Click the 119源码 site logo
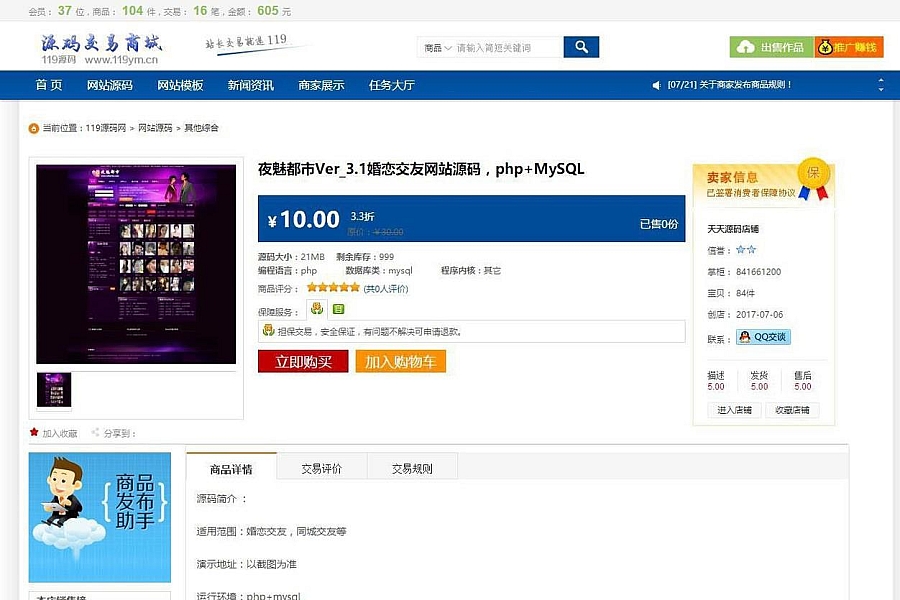The image size is (900, 600). click(100, 49)
